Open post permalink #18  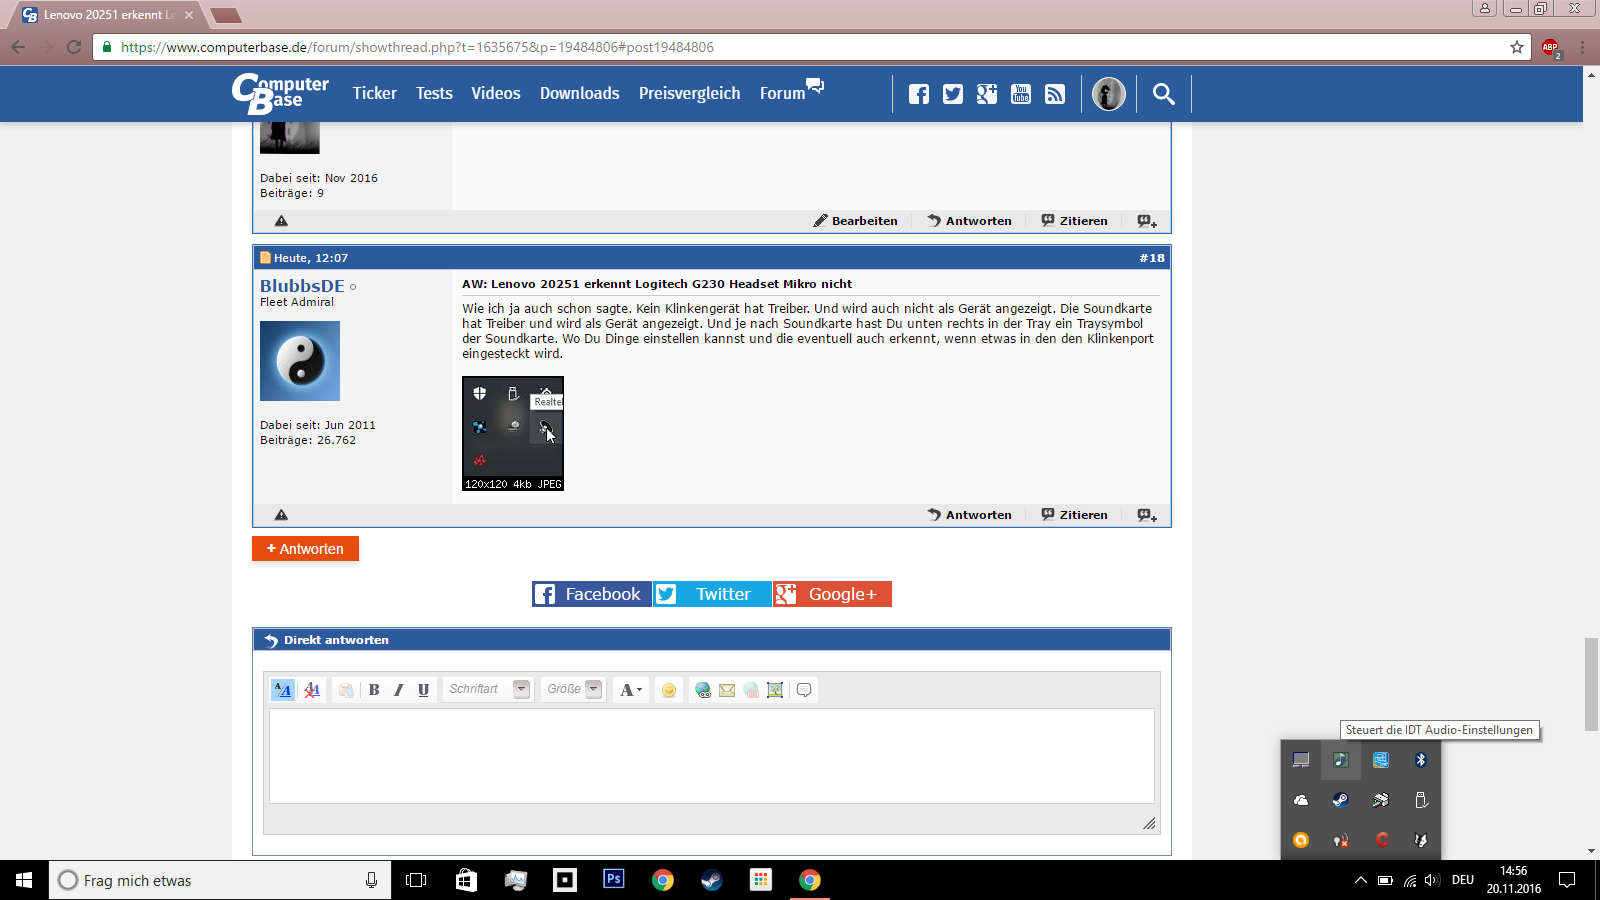[1152, 258]
